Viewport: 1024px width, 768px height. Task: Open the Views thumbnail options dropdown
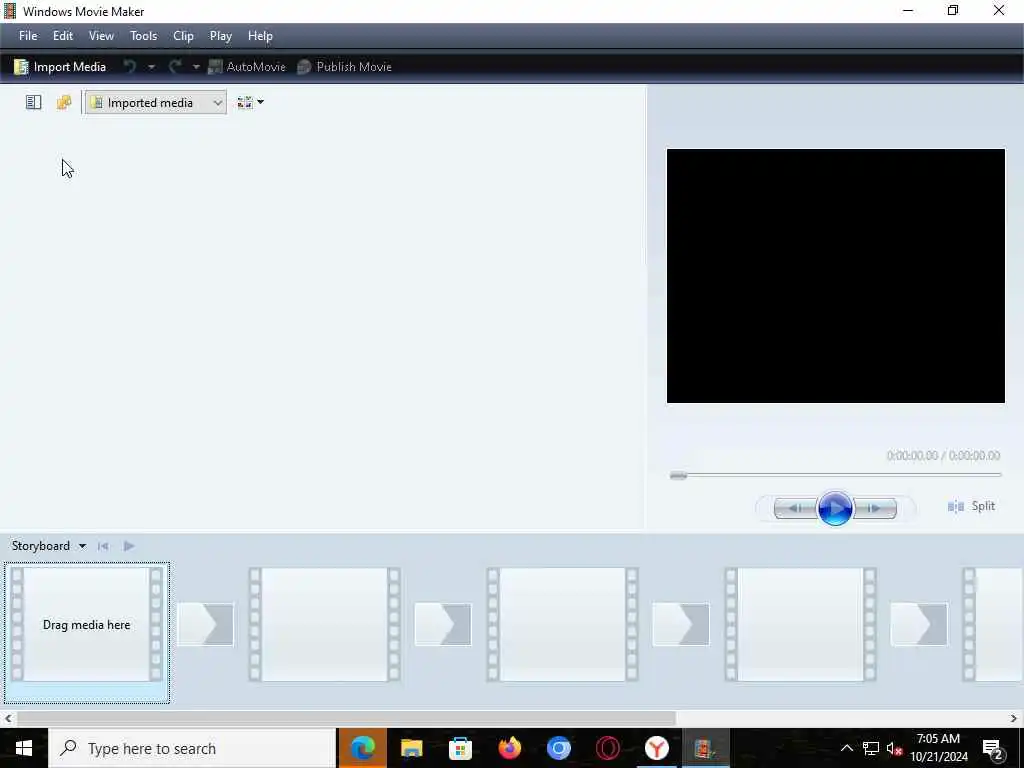click(x=251, y=103)
